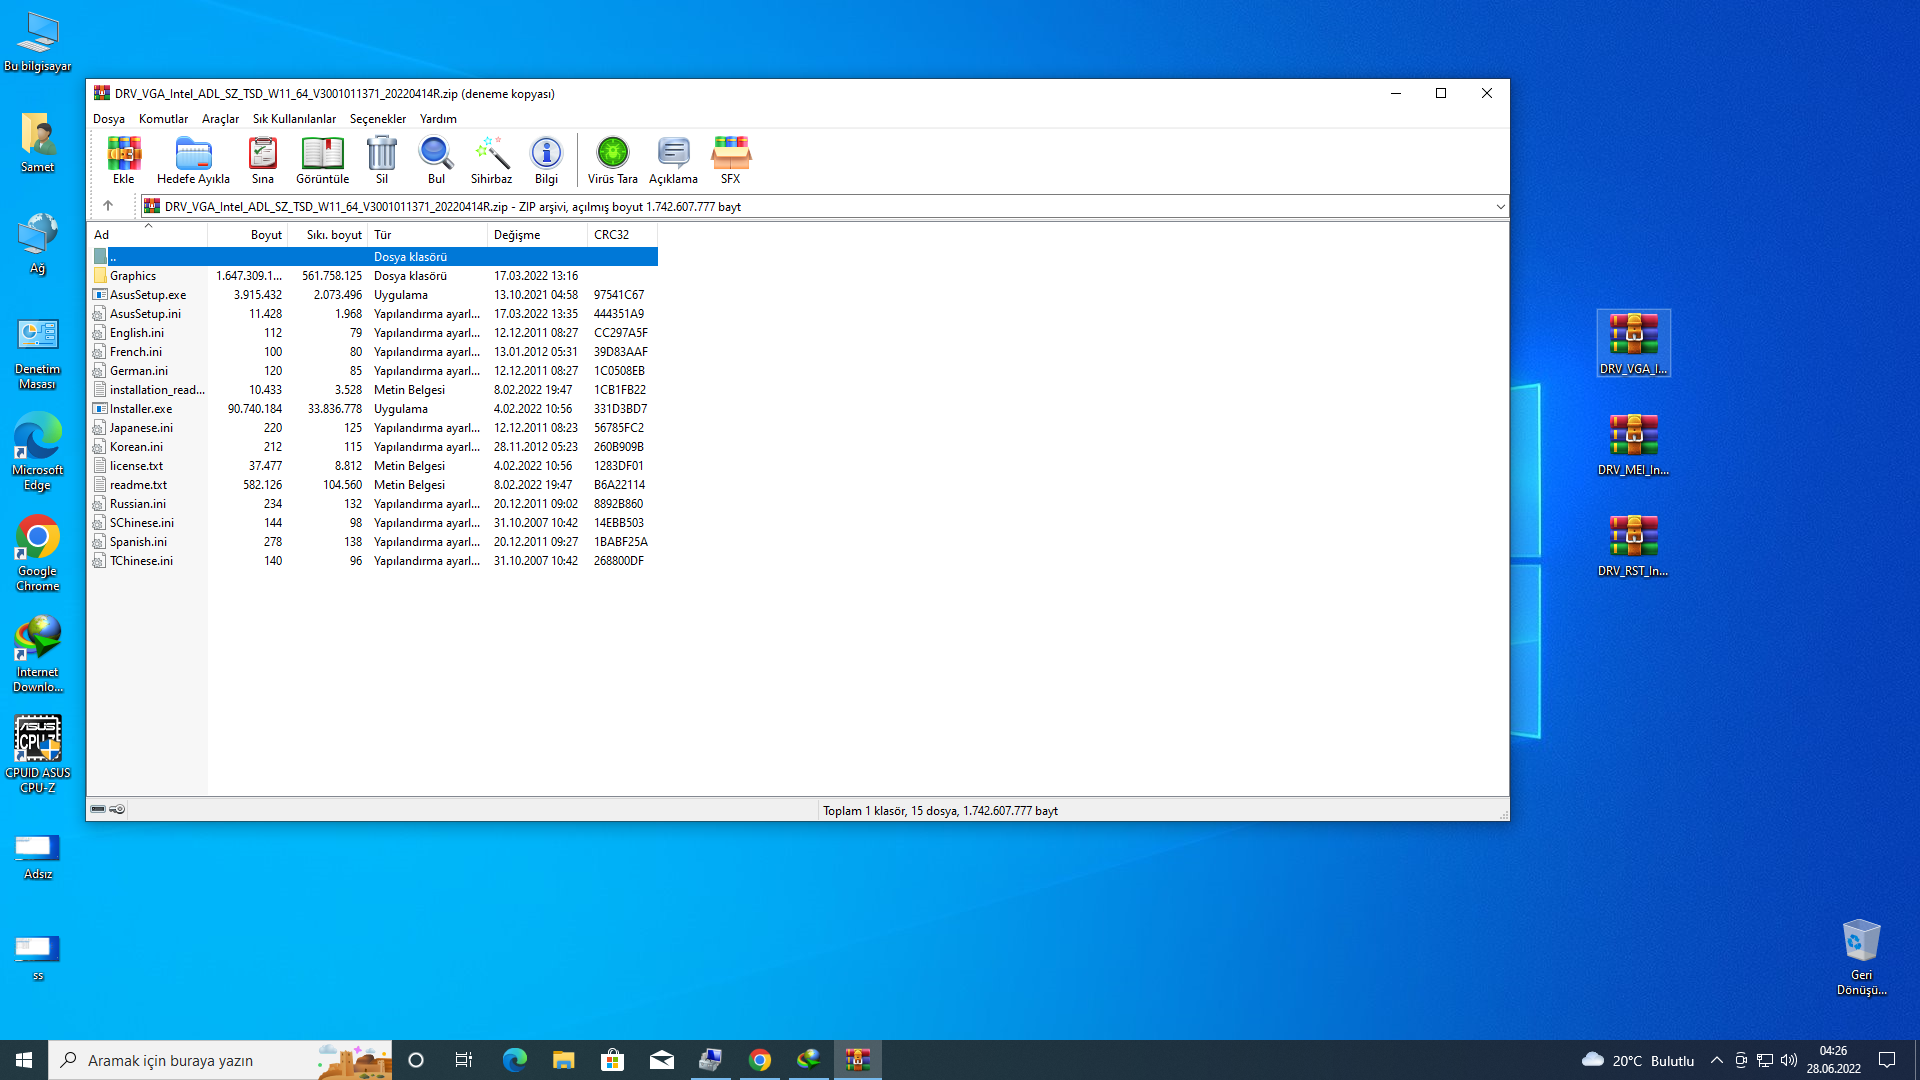Open Google Chrome from the taskbar
Viewport: 1920px width, 1080px height.
pyautogui.click(x=760, y=1060)
